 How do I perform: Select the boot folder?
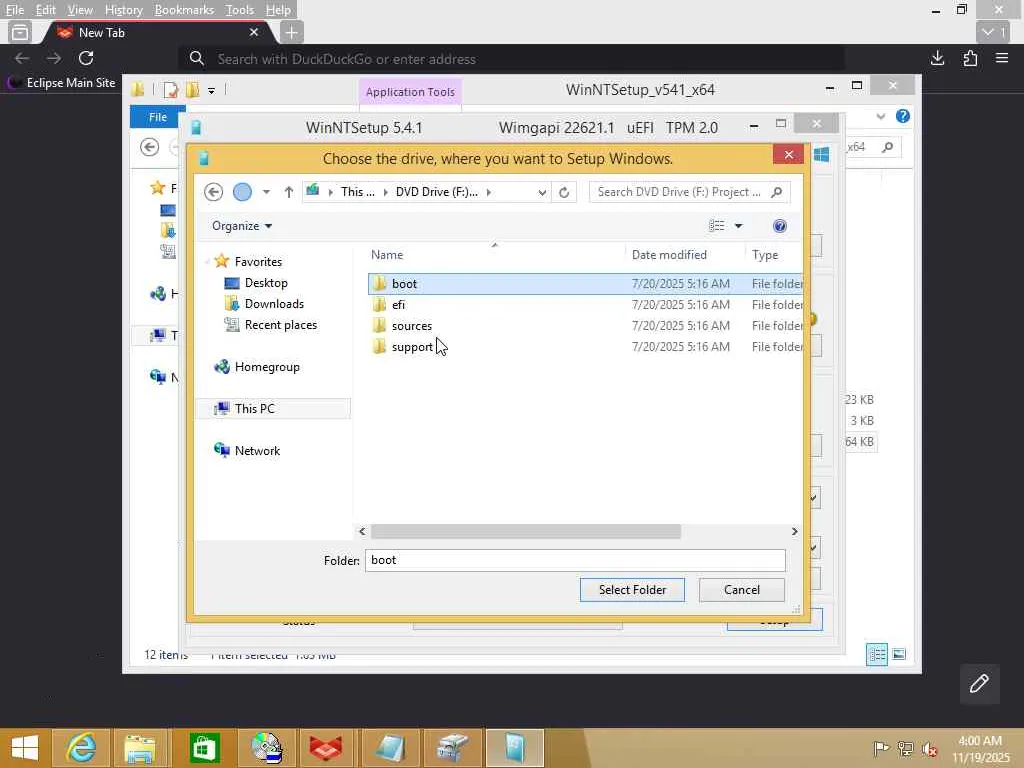(x=585, y=283)
